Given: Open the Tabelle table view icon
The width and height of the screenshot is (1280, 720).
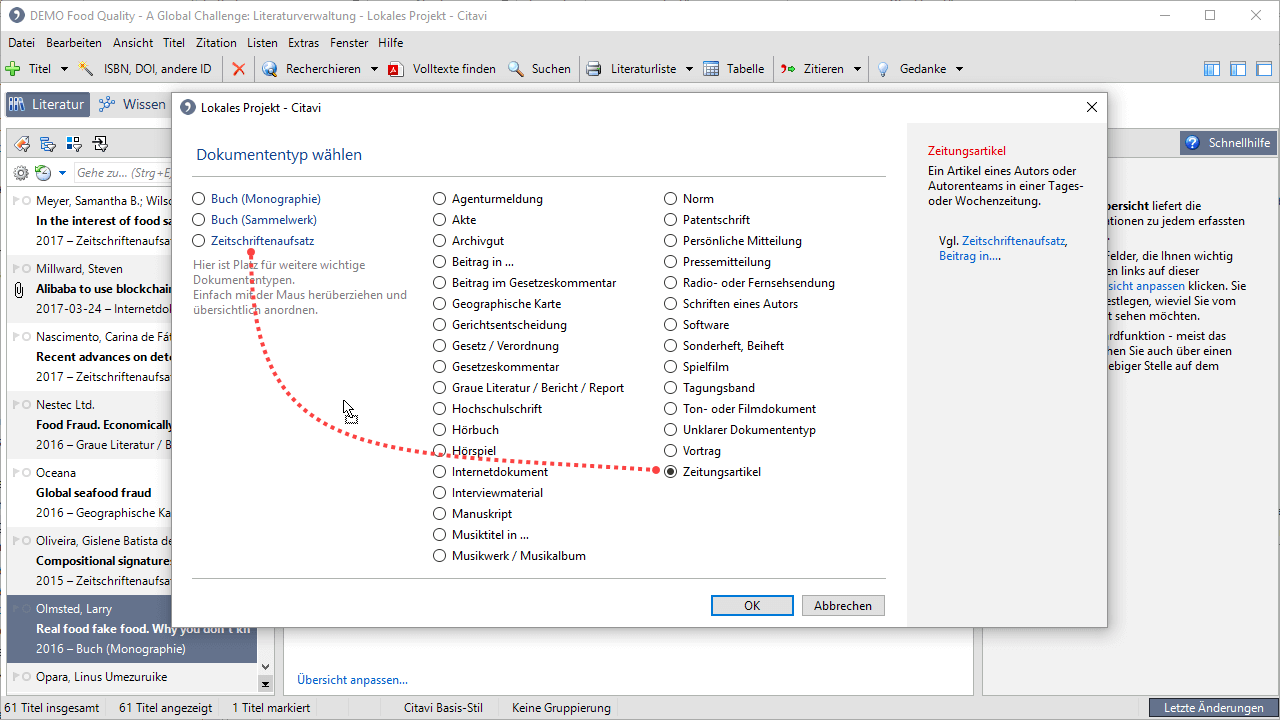Looking at the screenshot, I should point(711,69).
